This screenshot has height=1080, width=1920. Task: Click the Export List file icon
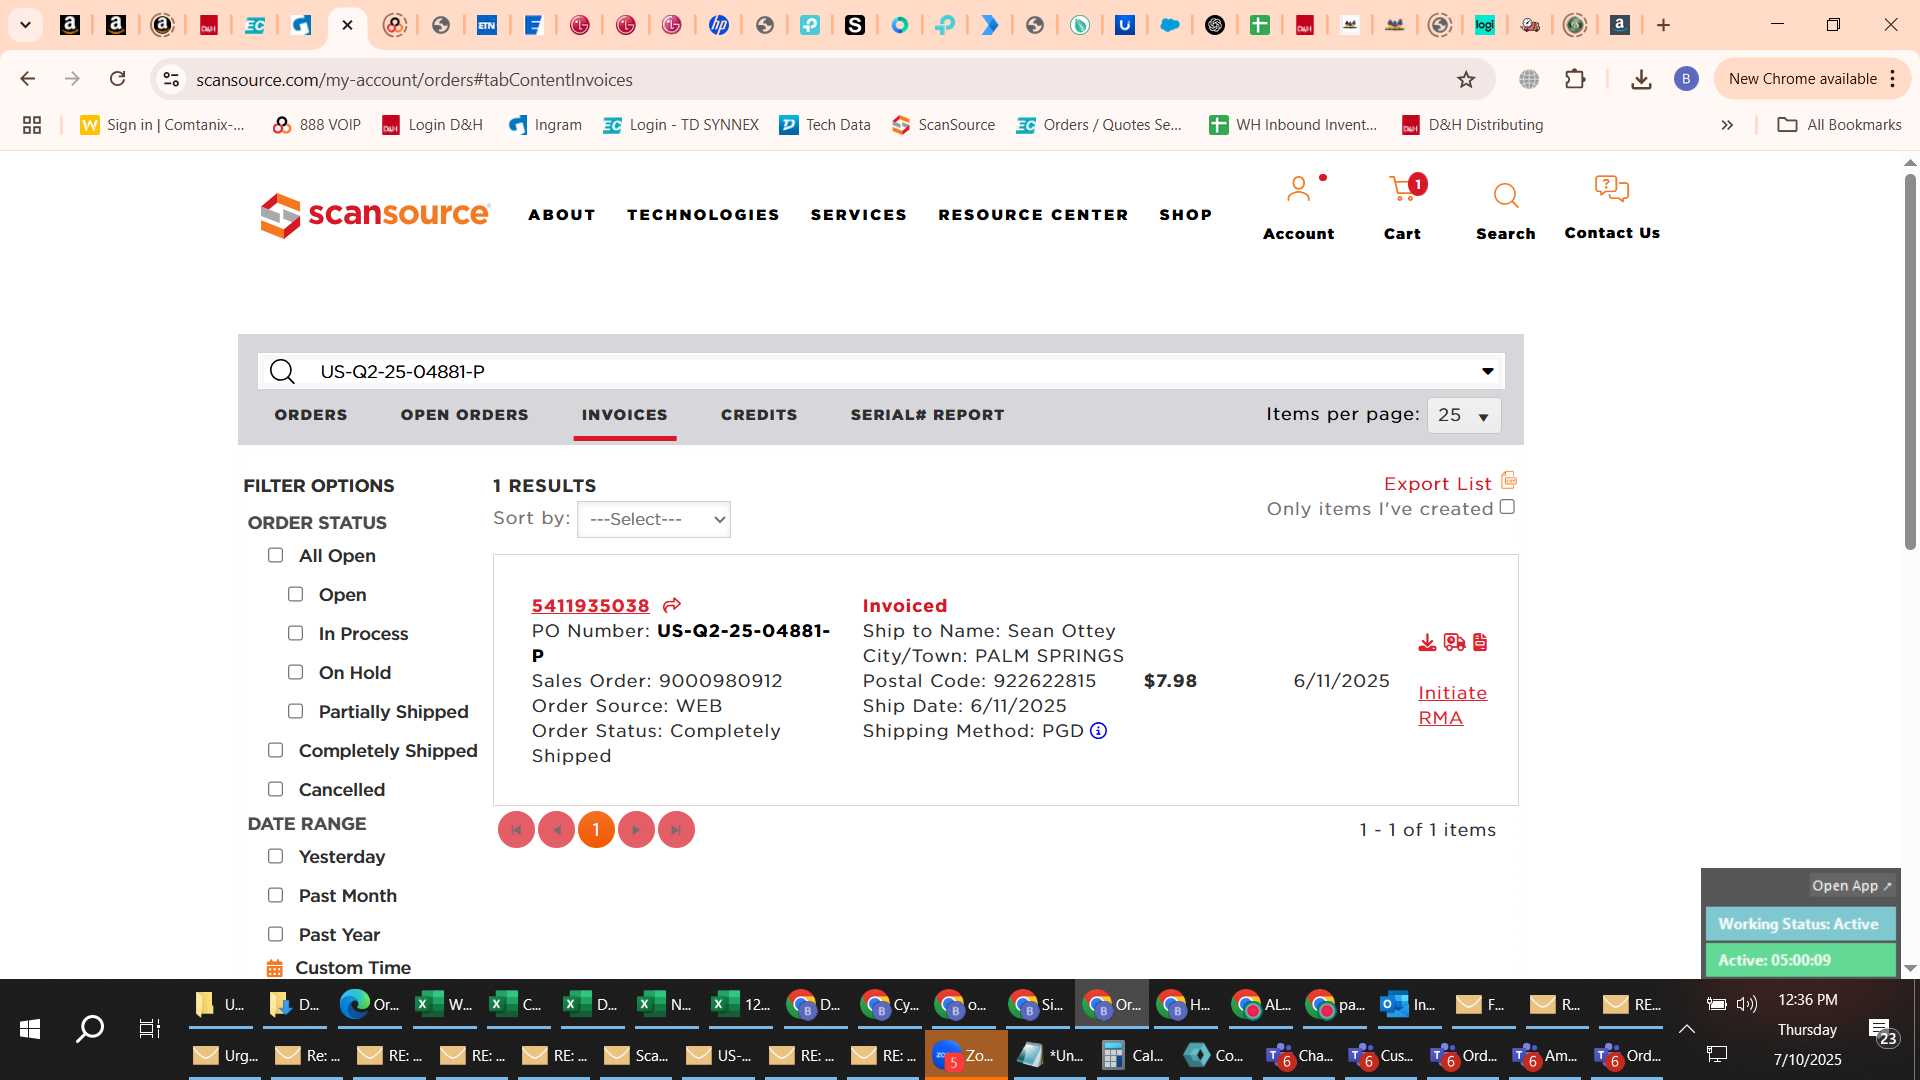tap(1509, 480)
